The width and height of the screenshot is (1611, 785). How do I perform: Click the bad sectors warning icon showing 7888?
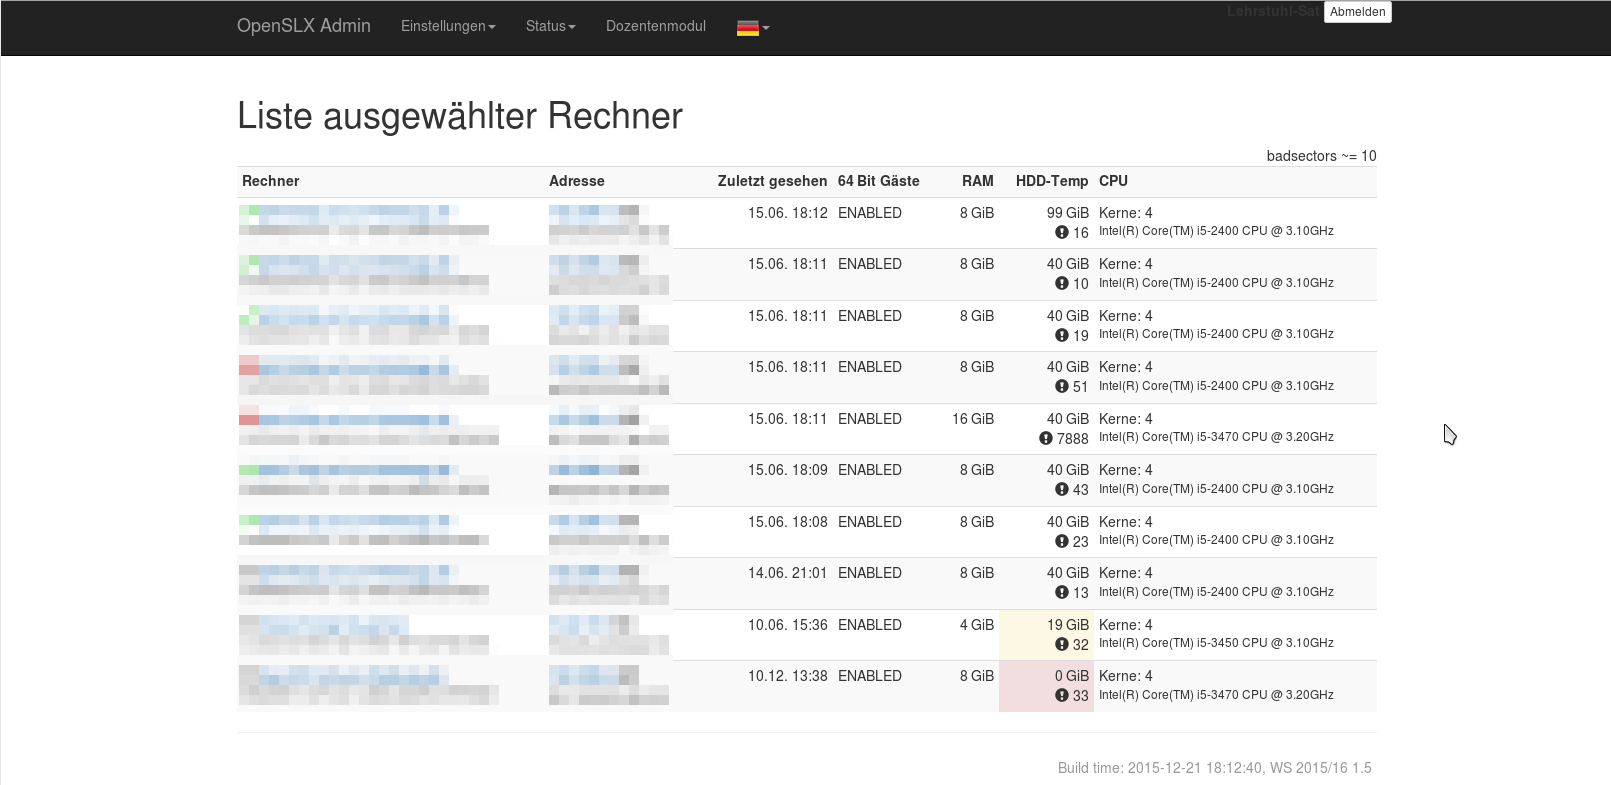pos(1045,438)
